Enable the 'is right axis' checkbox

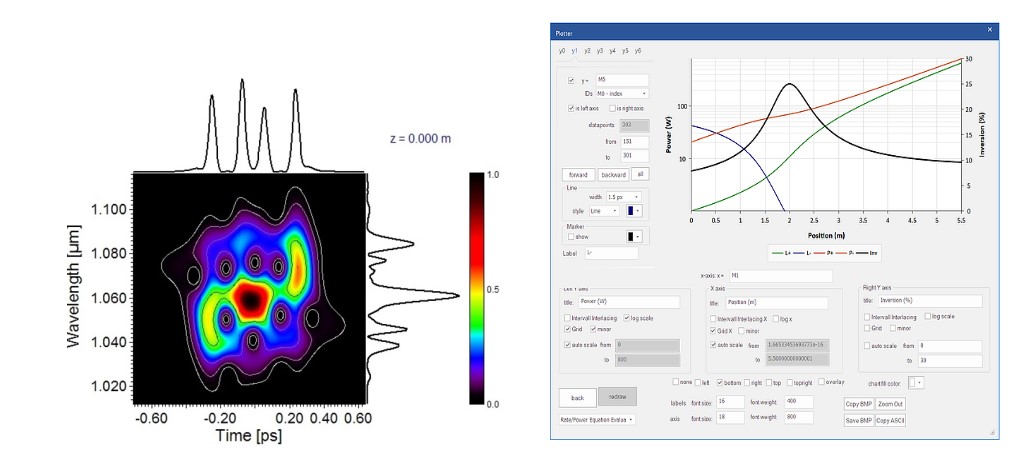click(x=612, y=108)
